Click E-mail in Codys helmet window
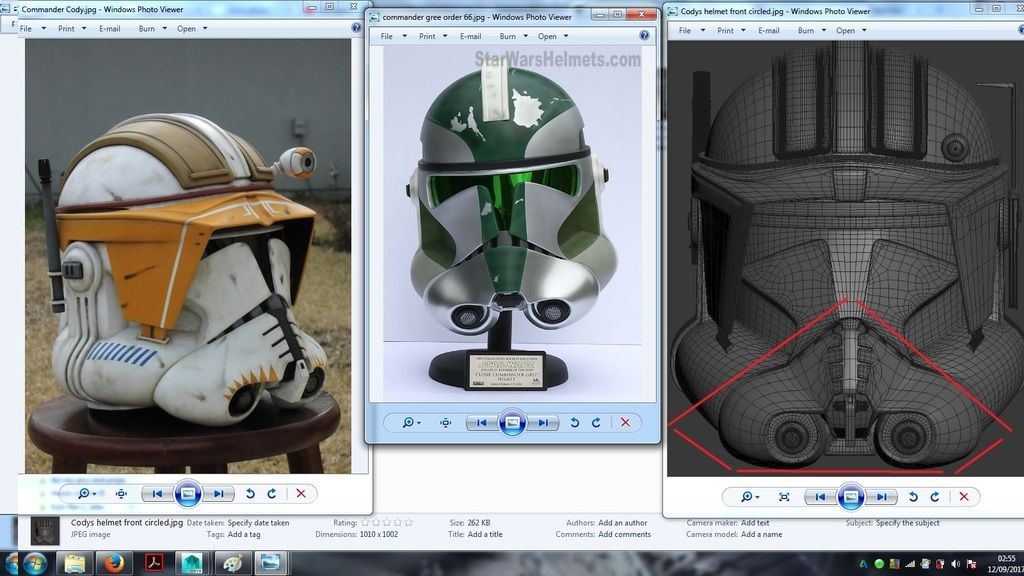This screenshot has width=1024, height=576. tap(769, 31)
